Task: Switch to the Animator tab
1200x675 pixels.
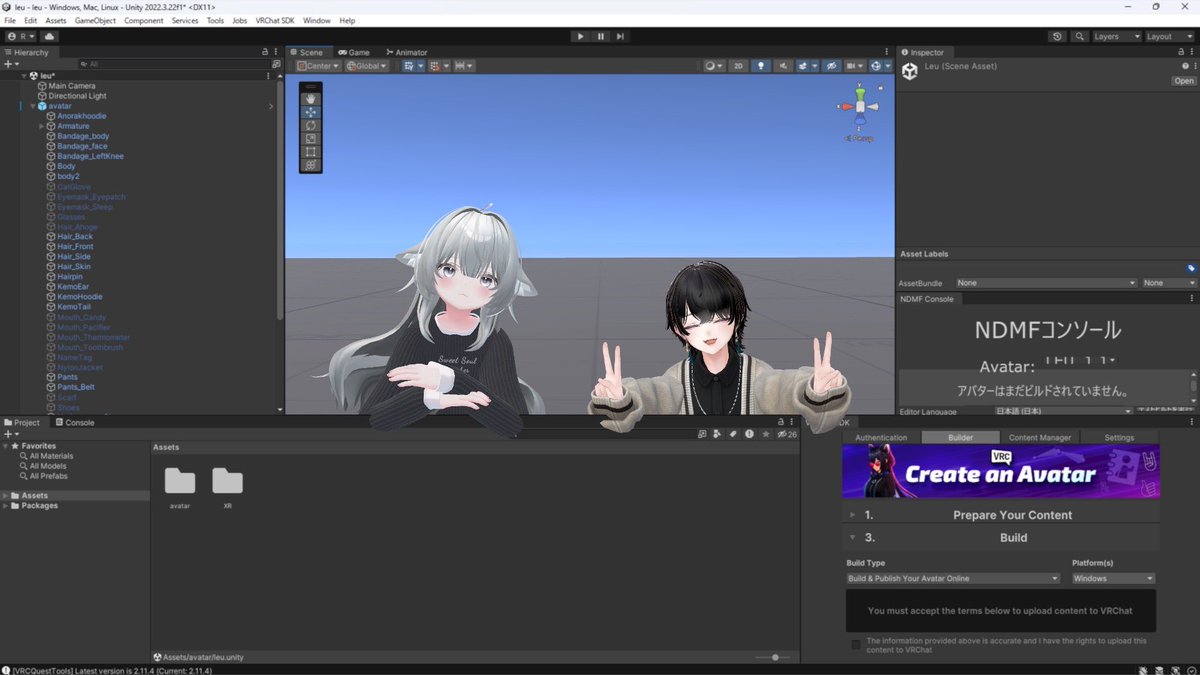Action: coord(405,52)
